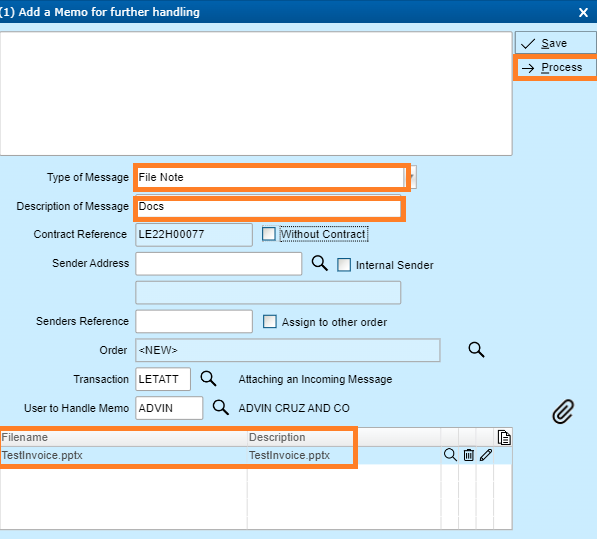Close the Add a Memo dialog
Screen dimensions: 597x539
(583, 13)
